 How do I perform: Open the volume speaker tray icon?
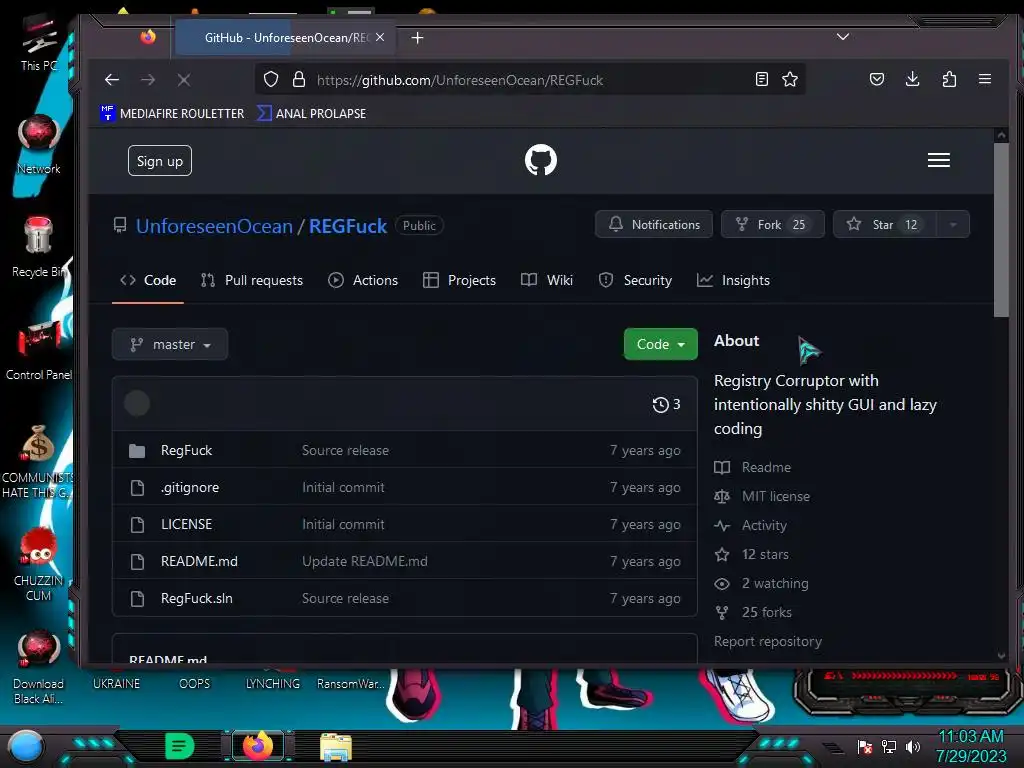click(x=913, y=747)
